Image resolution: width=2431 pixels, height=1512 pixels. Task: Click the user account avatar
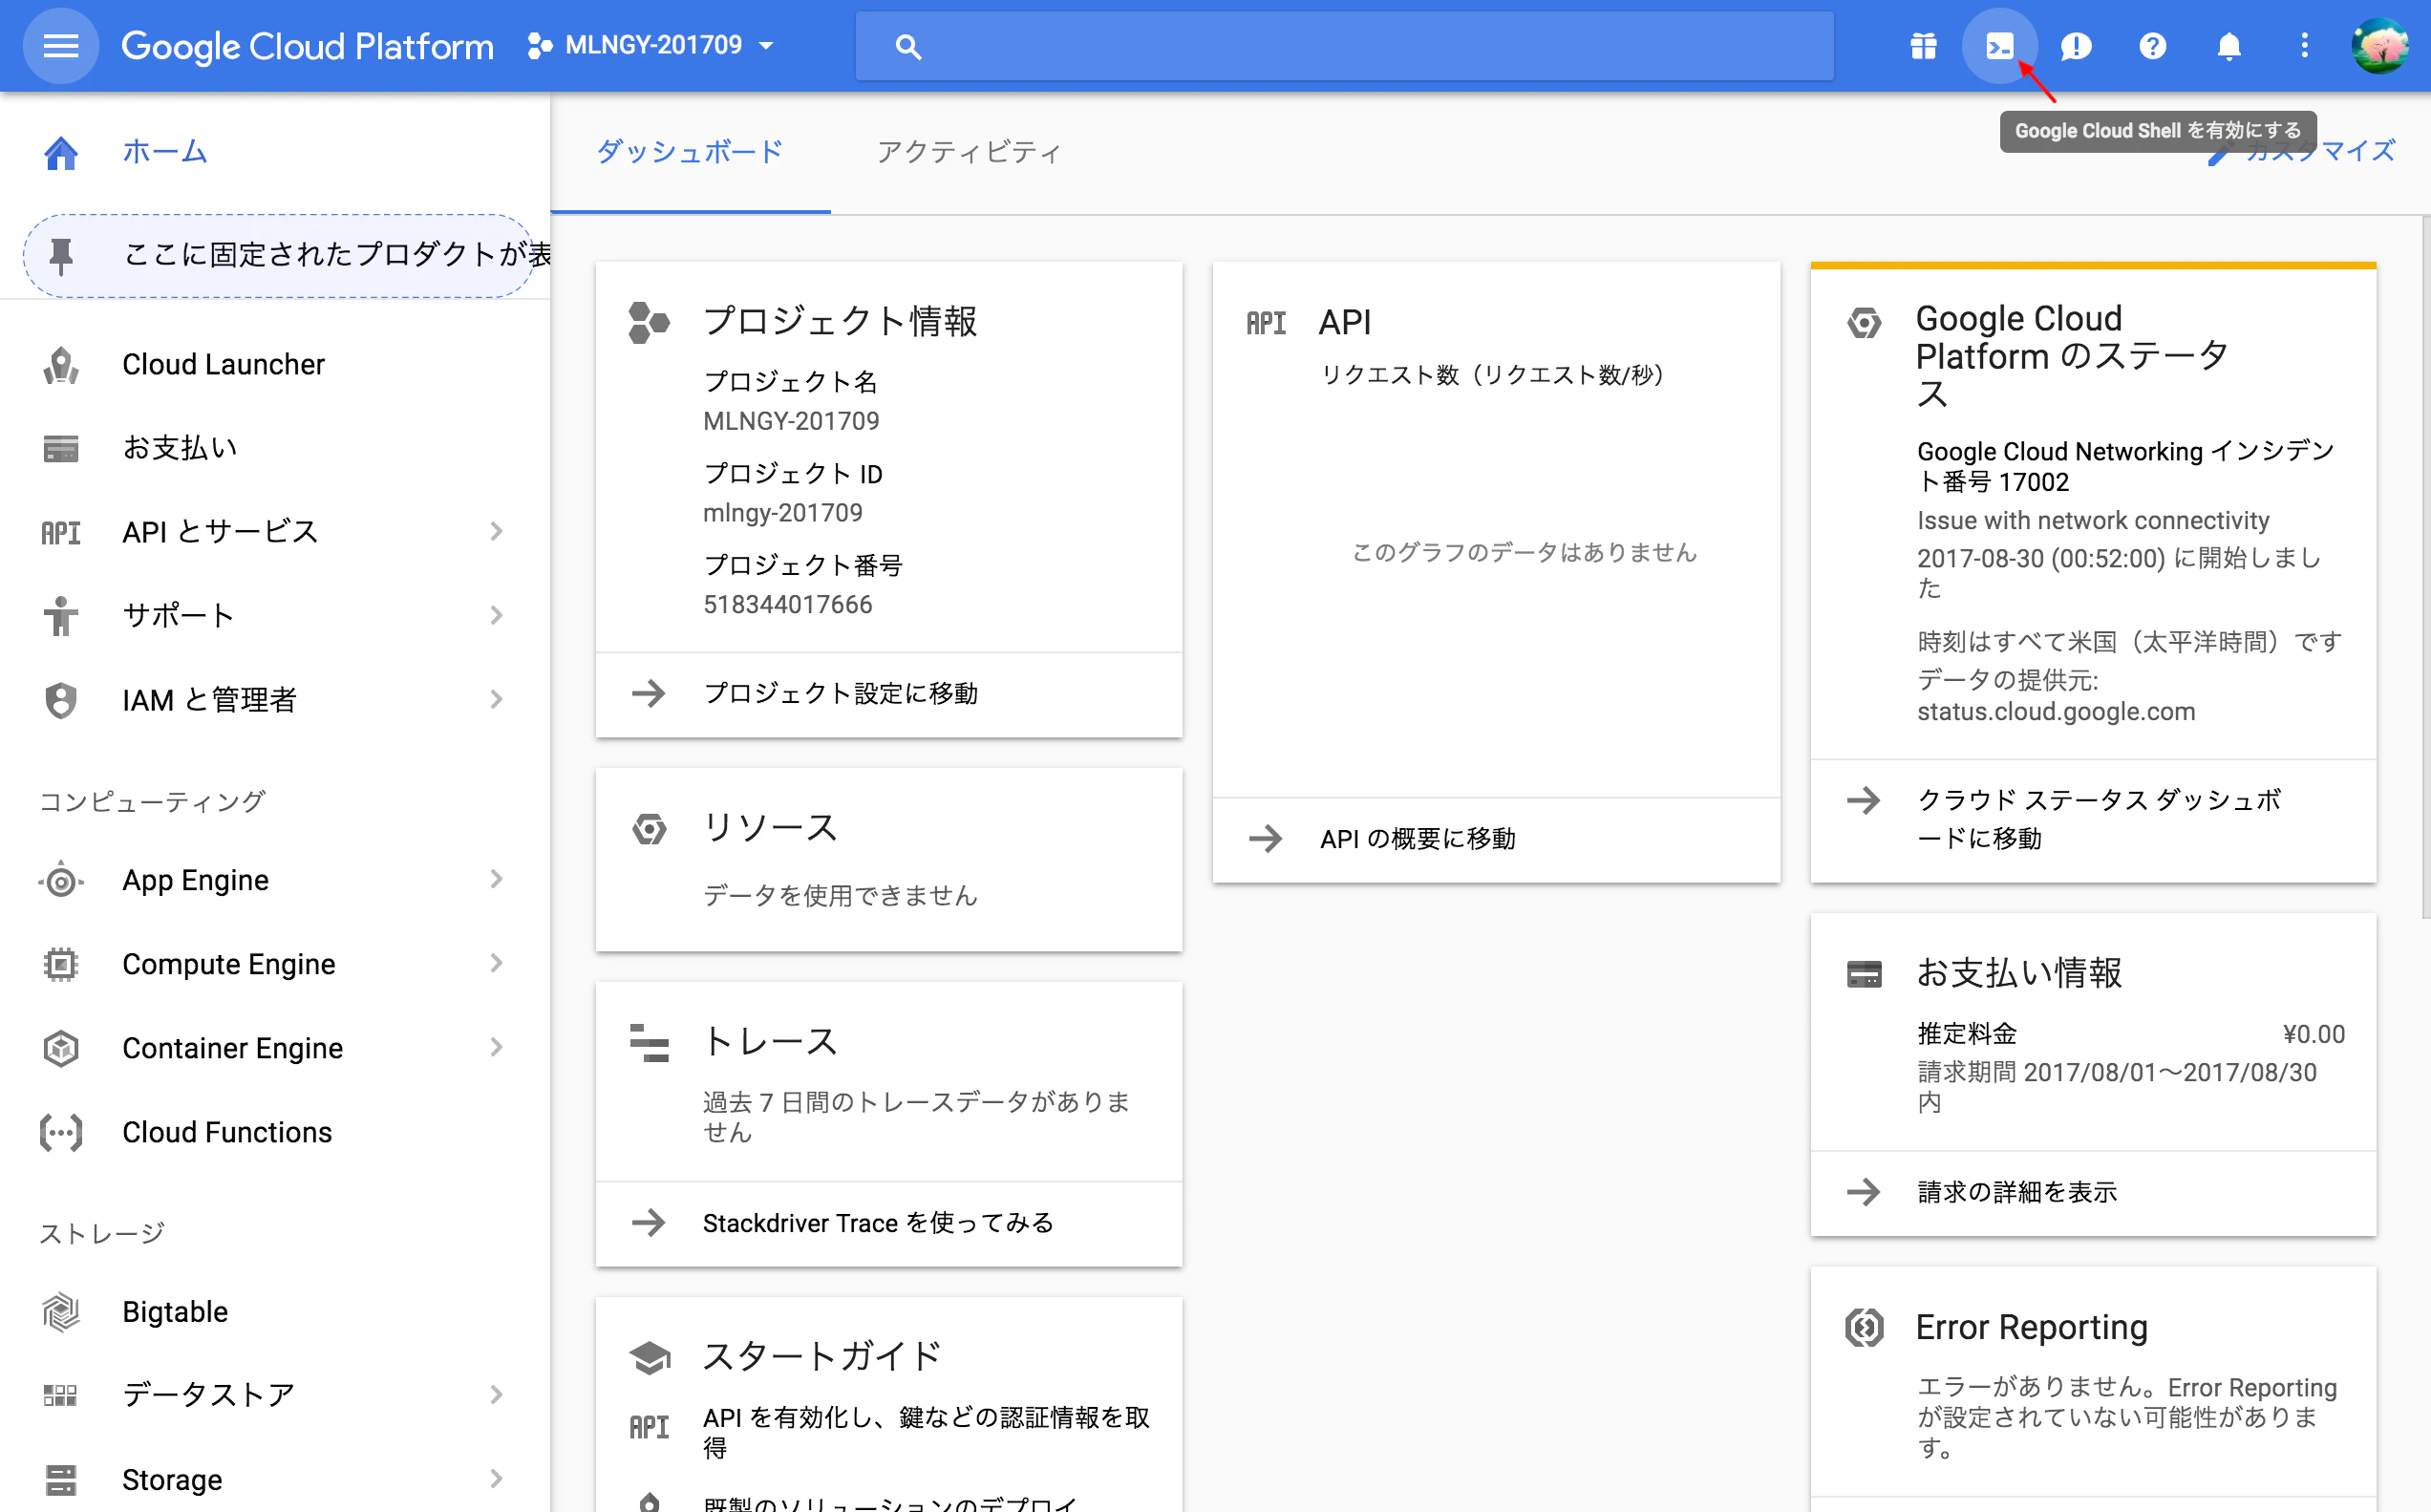2381,46
